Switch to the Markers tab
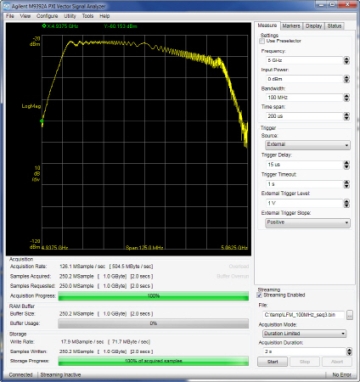Viewport: 360px width, 382px height. [291, 26]
